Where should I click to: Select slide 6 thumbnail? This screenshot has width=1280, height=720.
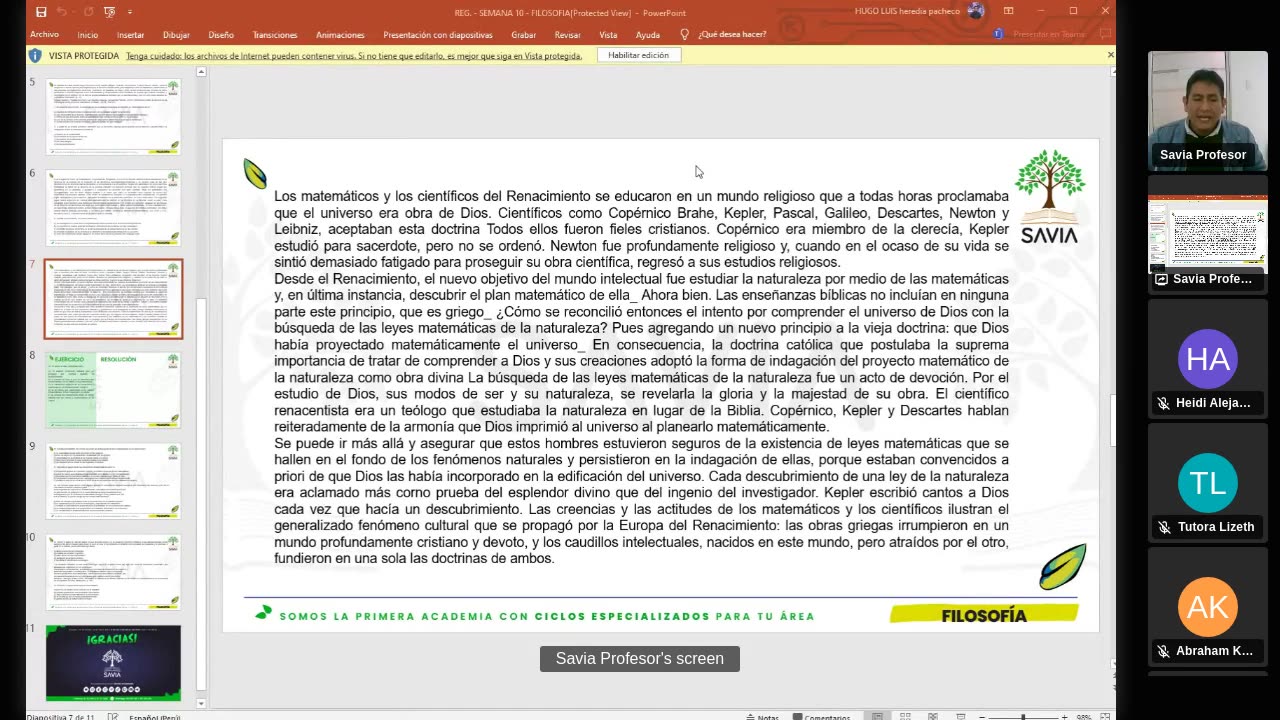point(113,207)
